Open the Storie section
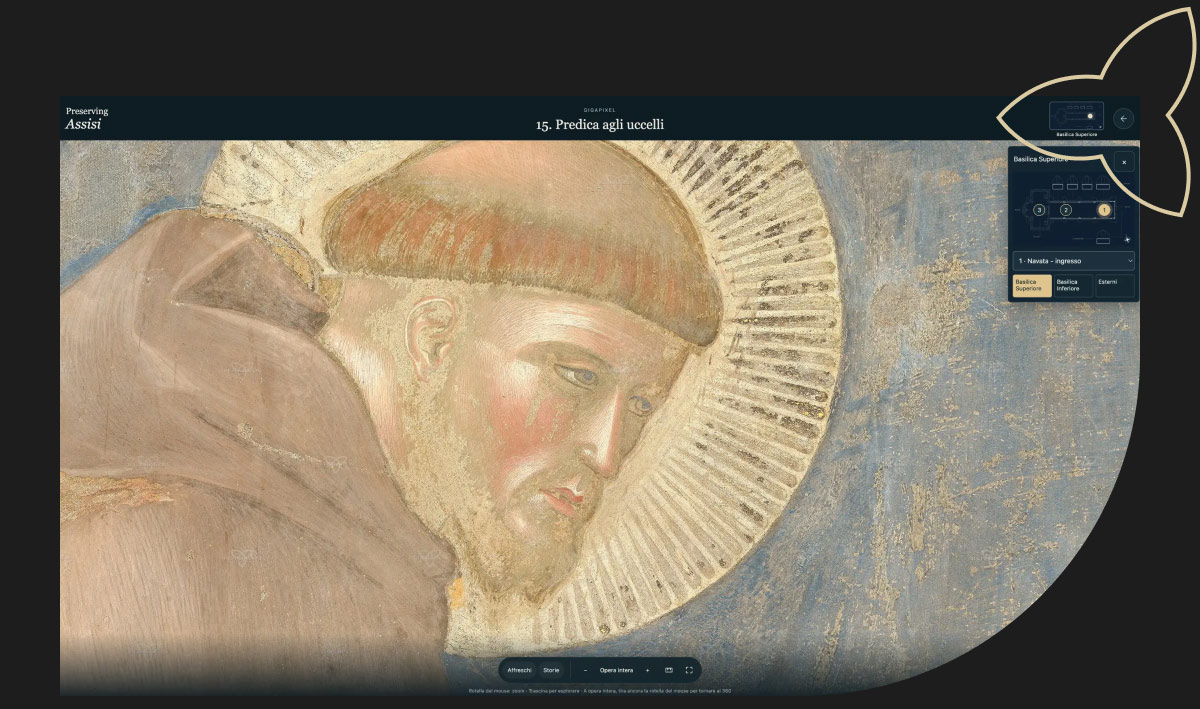 click(x=551, y=670)
